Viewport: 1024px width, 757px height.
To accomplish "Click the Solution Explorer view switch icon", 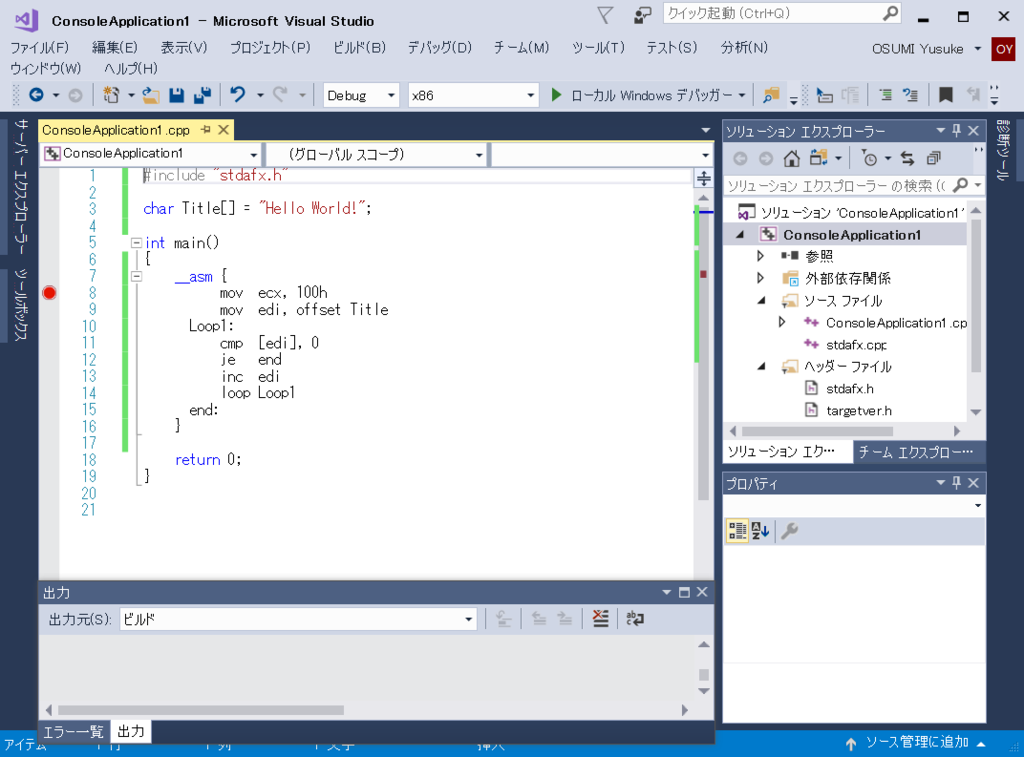I will point(818,158).
